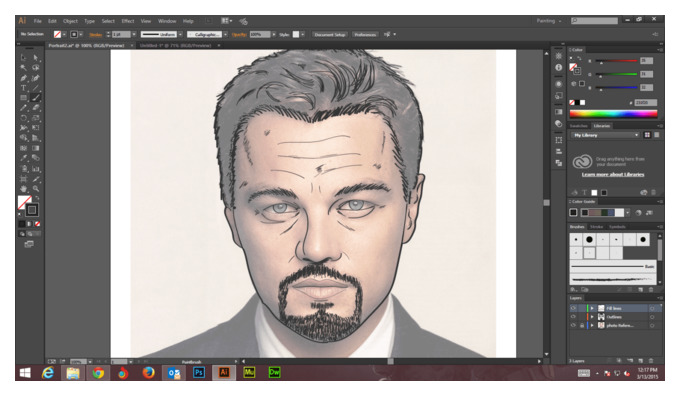Open the Gradient panel icon in dock
Viewport: 680px width, 396px height.
pos(559,112)
